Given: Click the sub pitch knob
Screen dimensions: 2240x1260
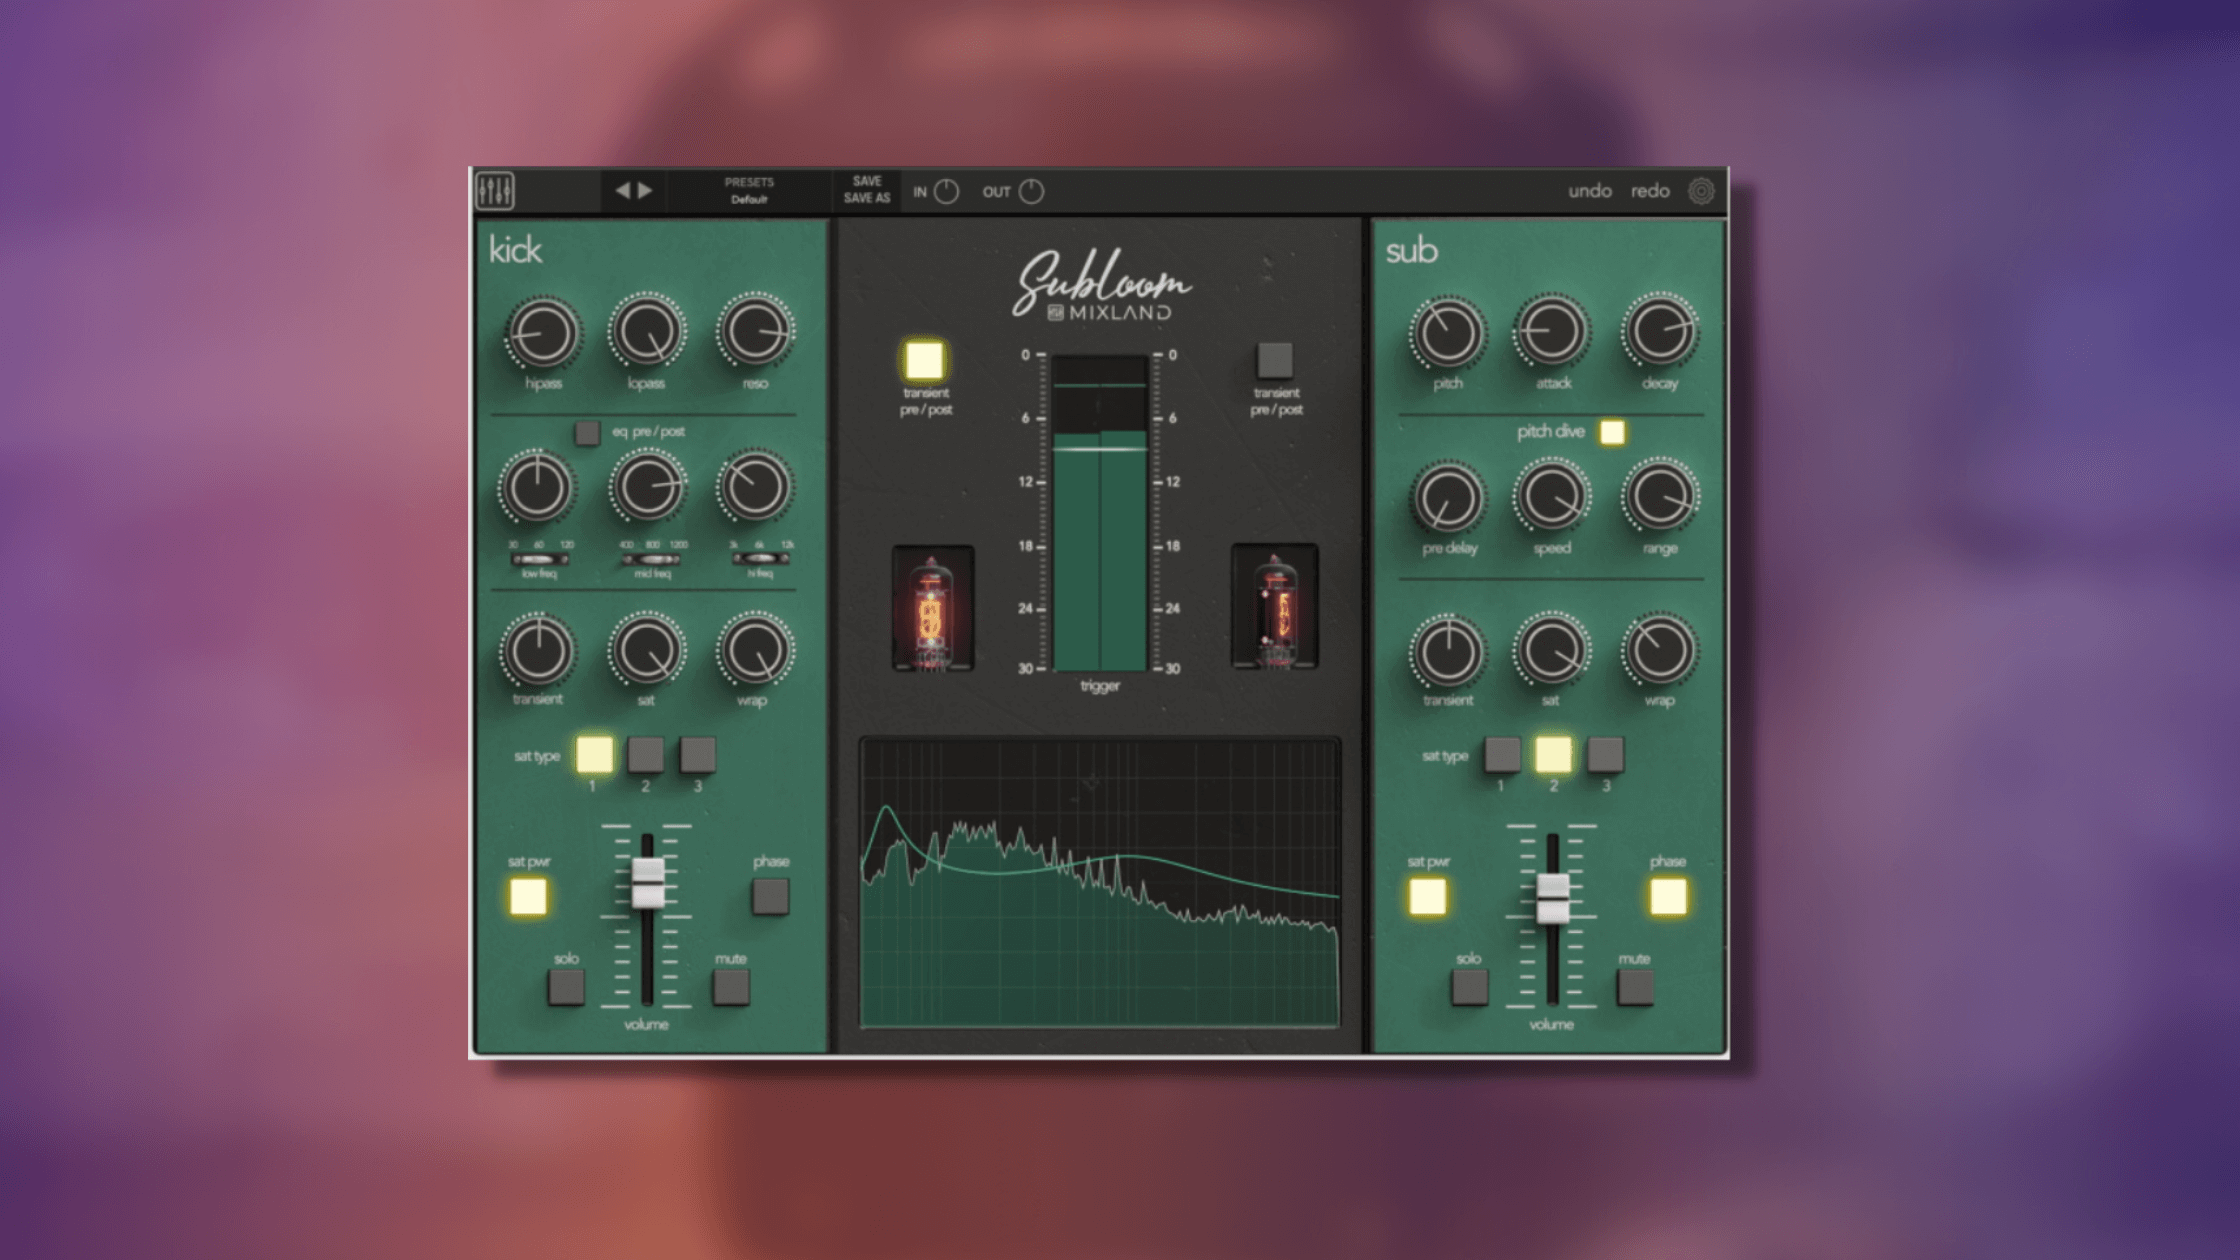Looking at the screenshot, I should pos(1447,333).
